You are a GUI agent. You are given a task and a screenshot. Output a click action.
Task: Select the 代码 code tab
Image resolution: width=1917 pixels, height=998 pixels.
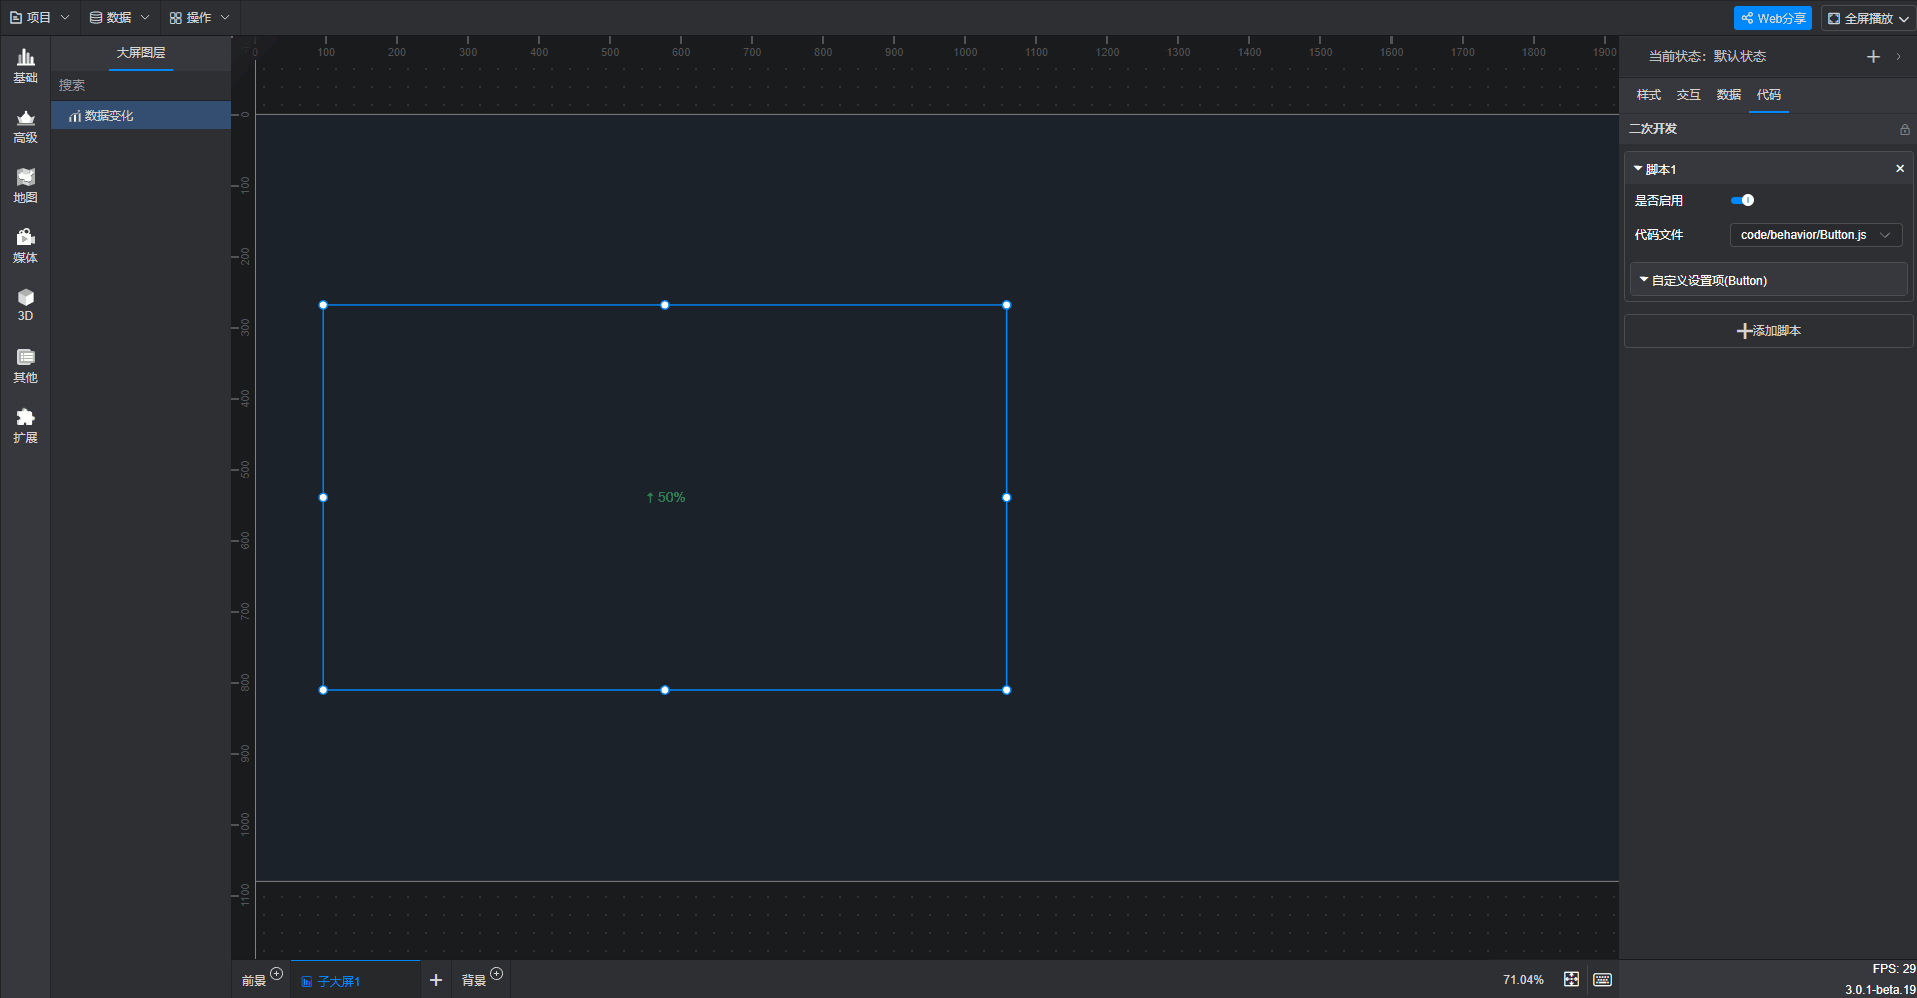click(x=1768, y=95)
